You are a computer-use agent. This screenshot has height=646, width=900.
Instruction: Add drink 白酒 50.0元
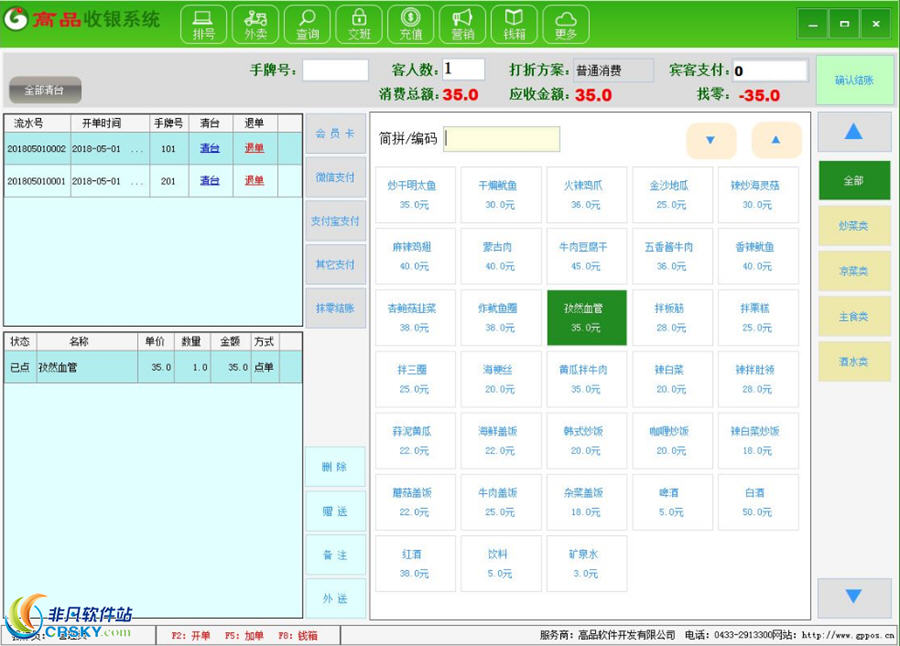point(758,502)
